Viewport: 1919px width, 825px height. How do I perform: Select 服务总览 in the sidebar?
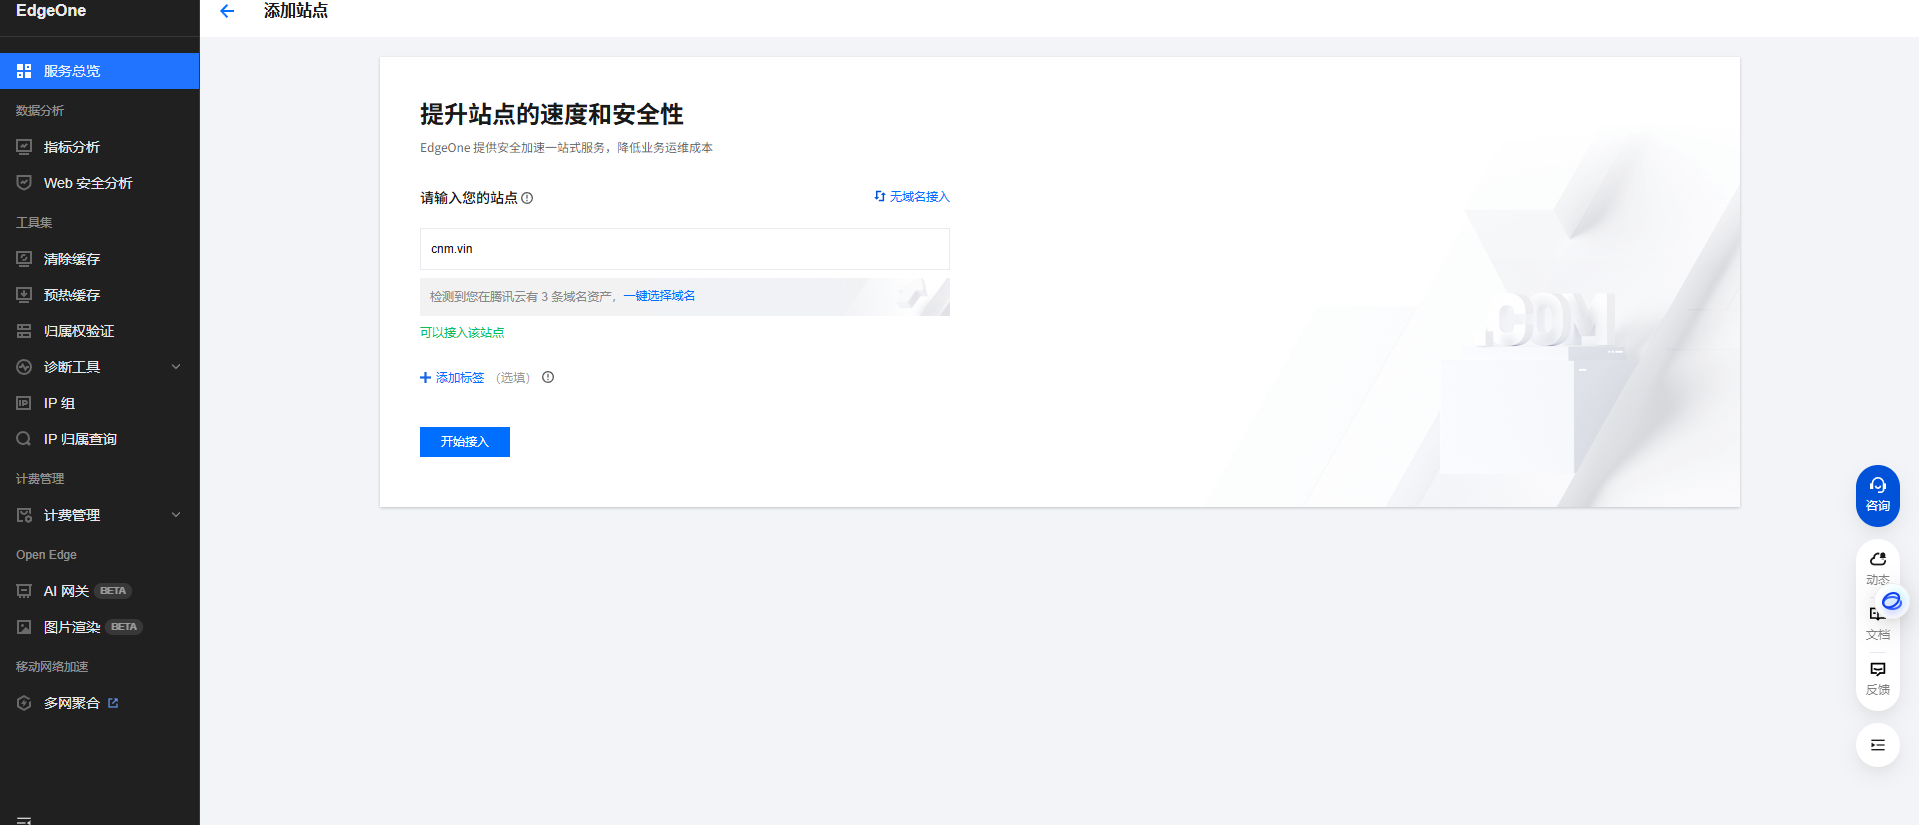[72, 71]
